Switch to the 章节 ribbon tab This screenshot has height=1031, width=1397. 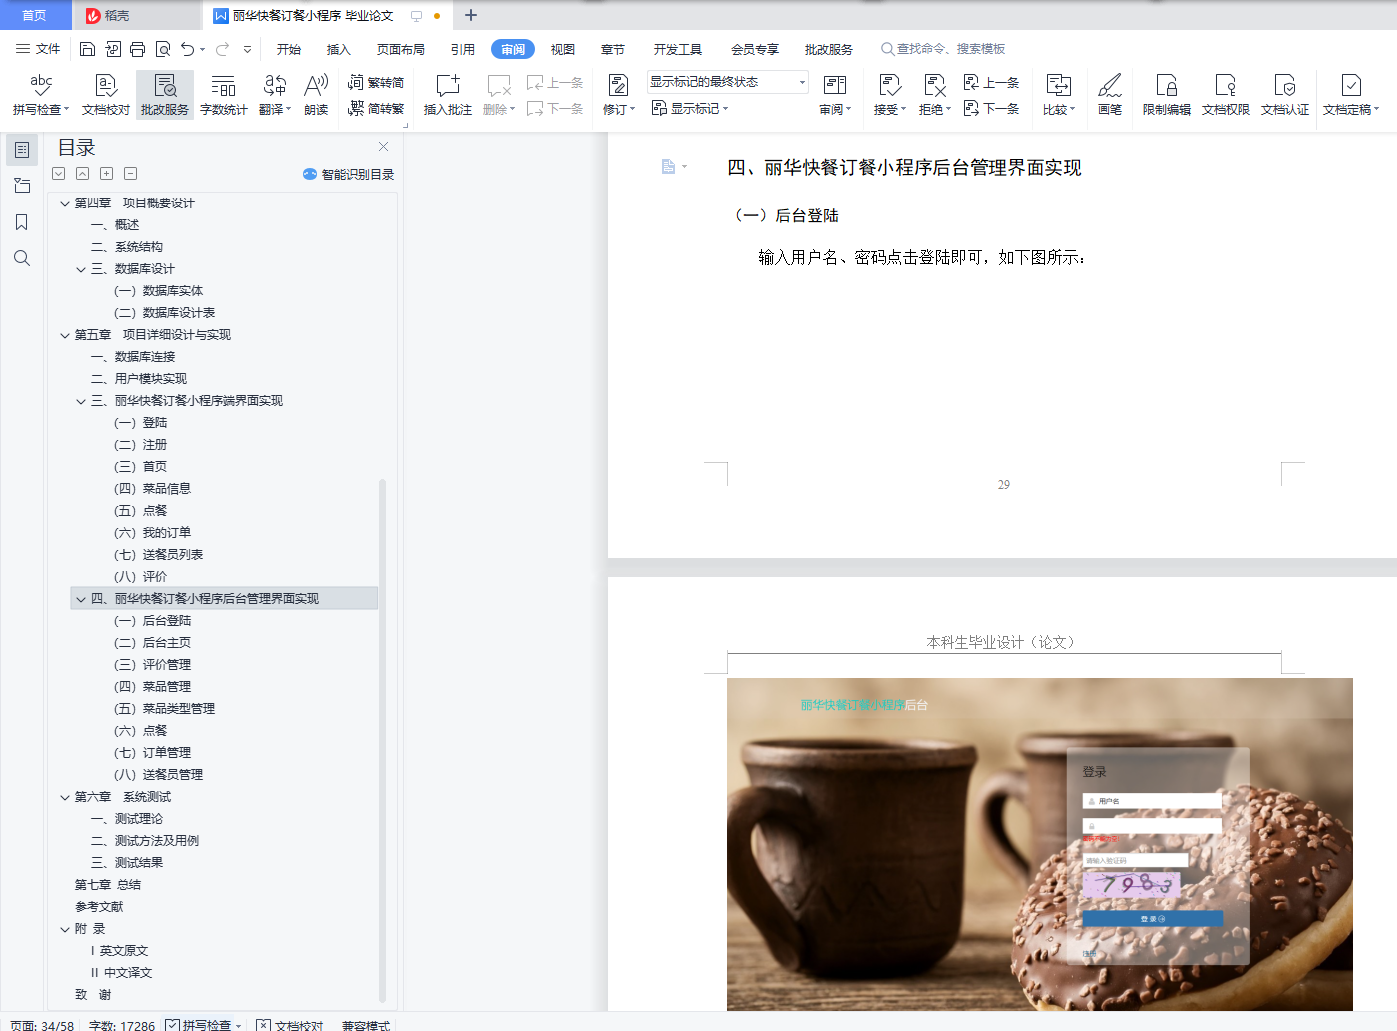(613, 49)
